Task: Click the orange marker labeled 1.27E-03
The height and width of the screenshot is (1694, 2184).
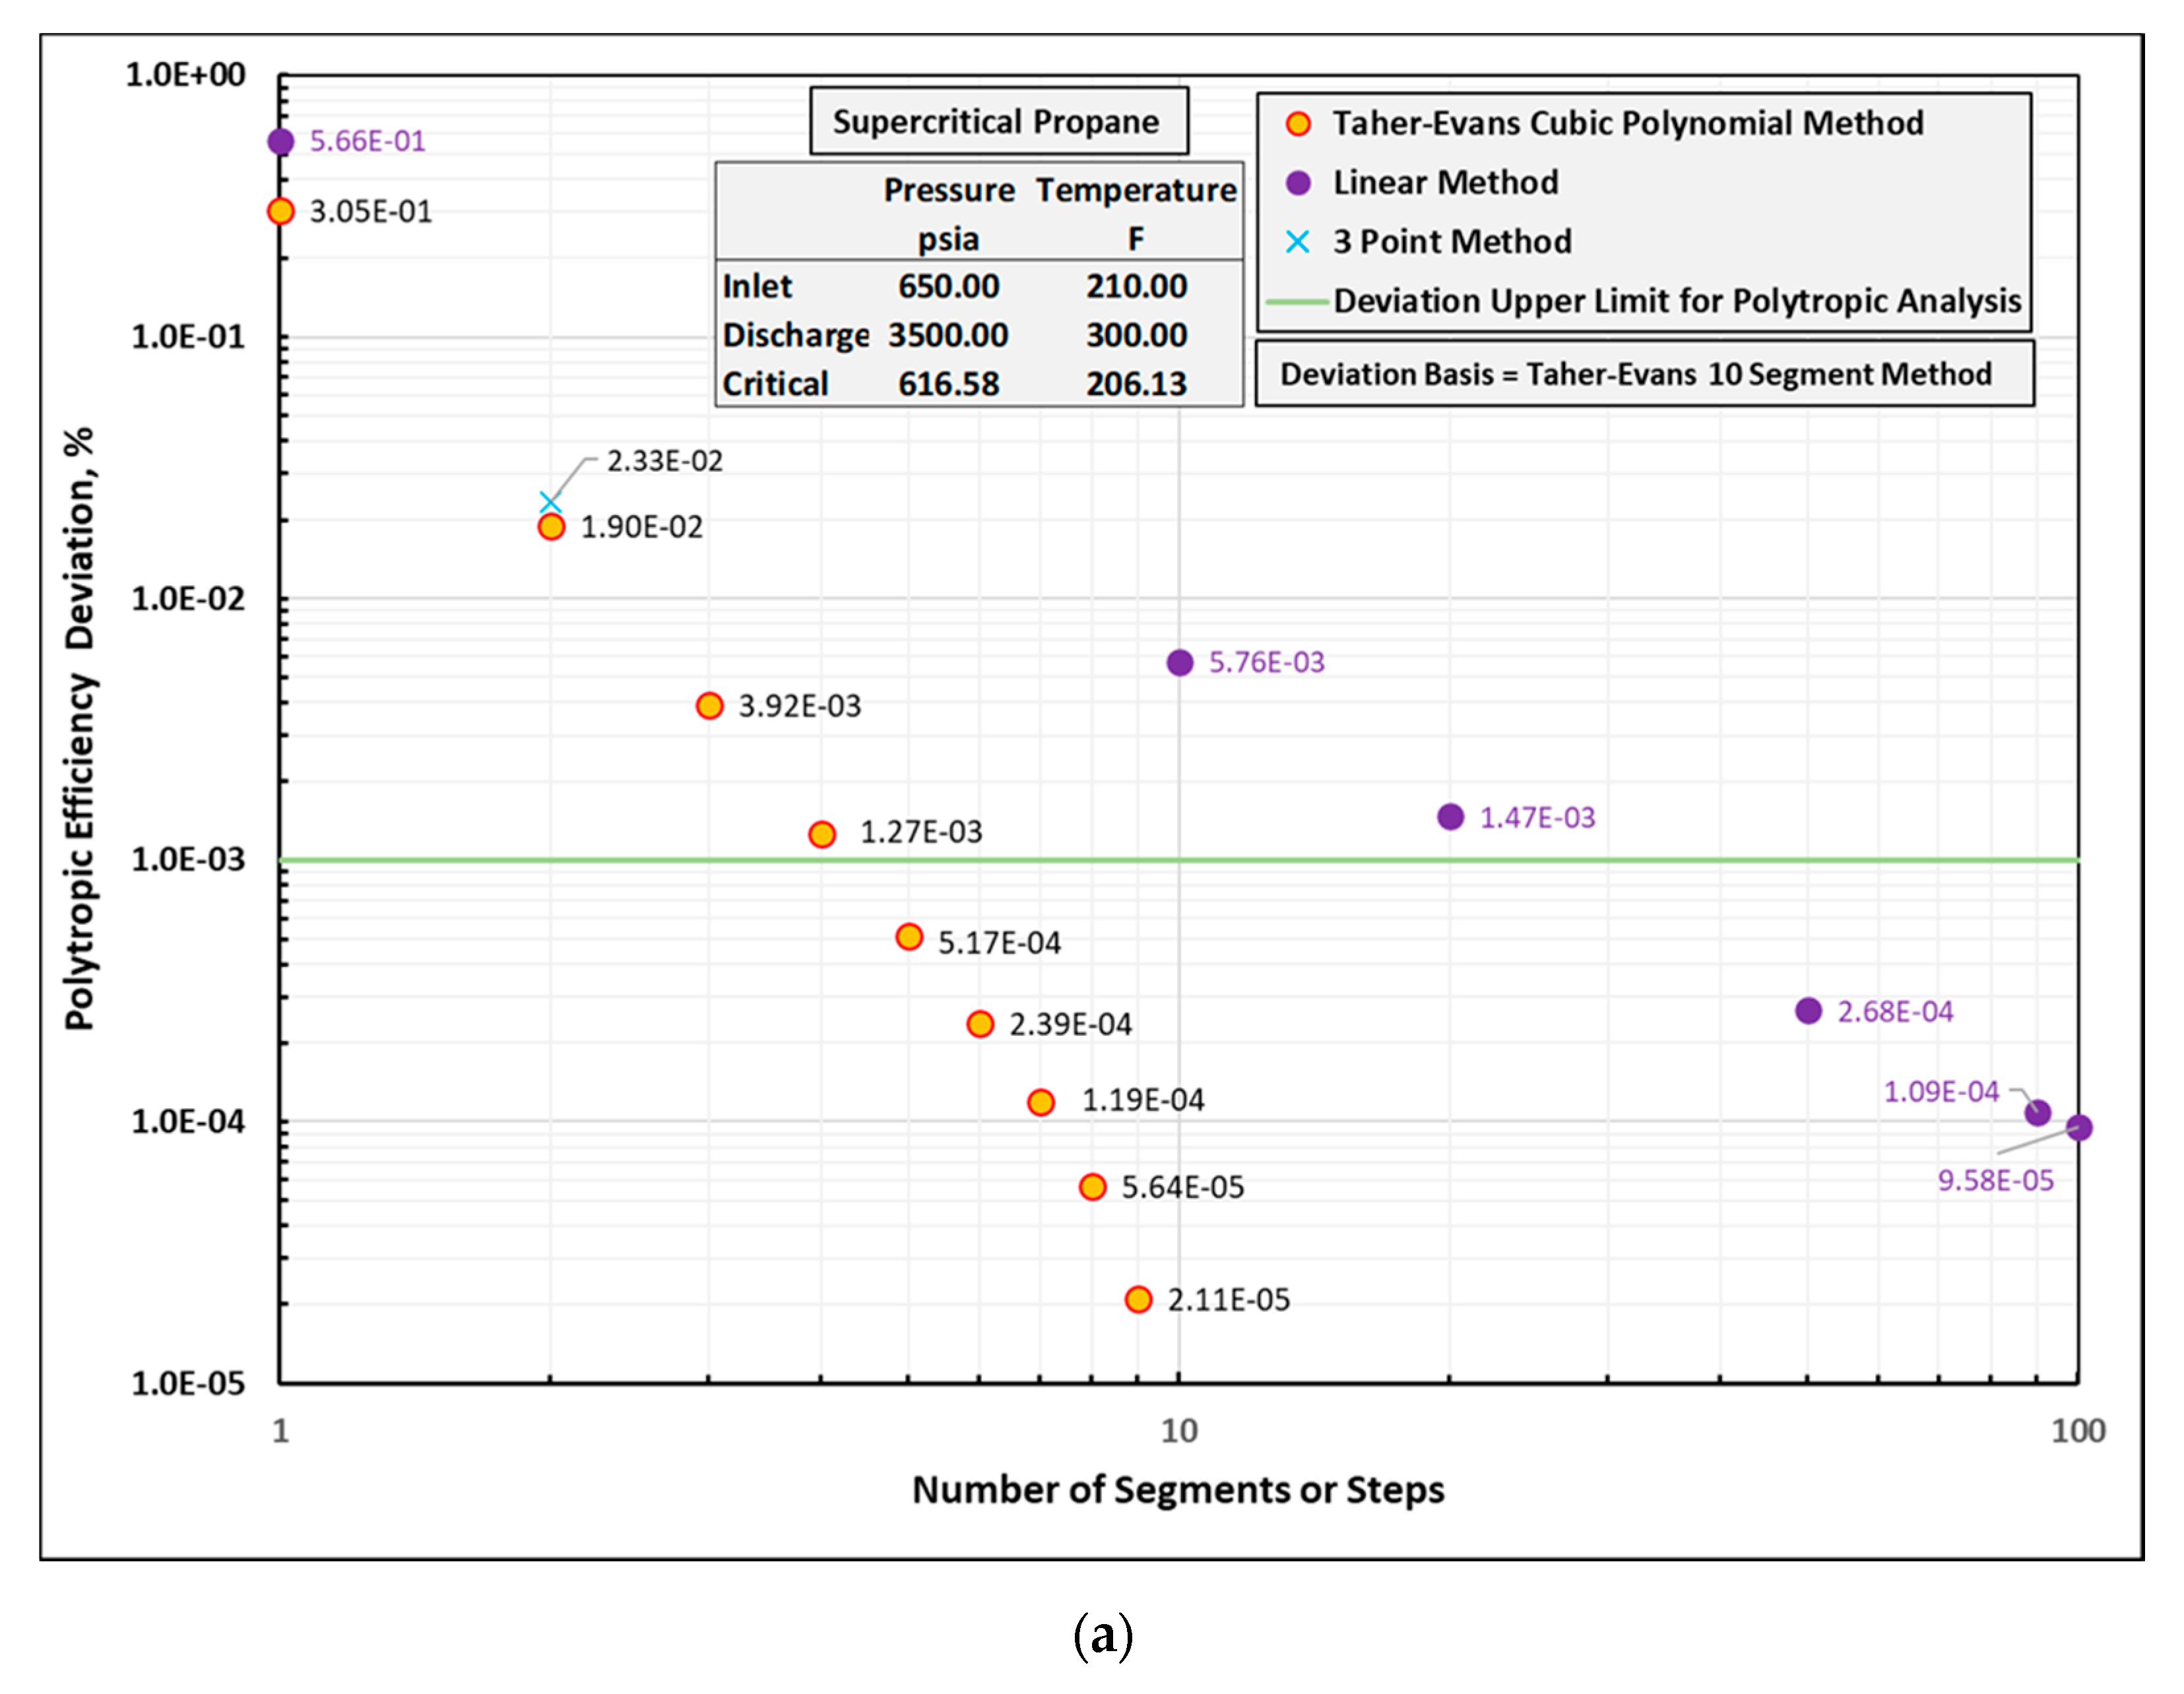Action: (x=822, y=834)
